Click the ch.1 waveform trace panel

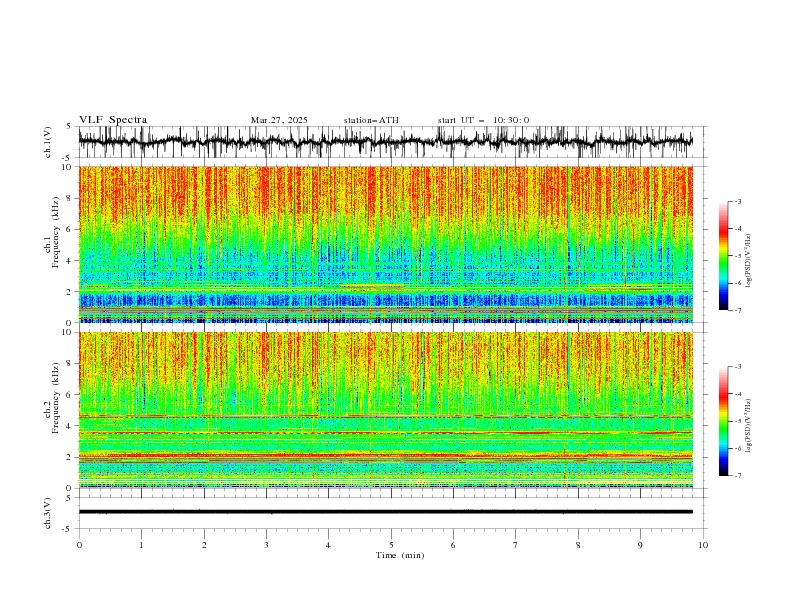click(x=386, y=142)
